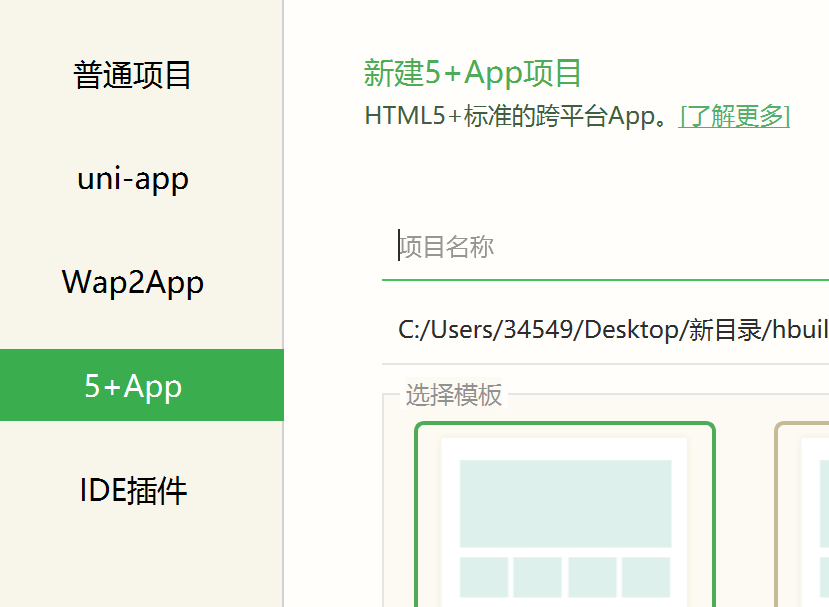Open the 了解更多 link
This screenshot has height=607, width=829.
pyautogui.click(x=735, y=116)
